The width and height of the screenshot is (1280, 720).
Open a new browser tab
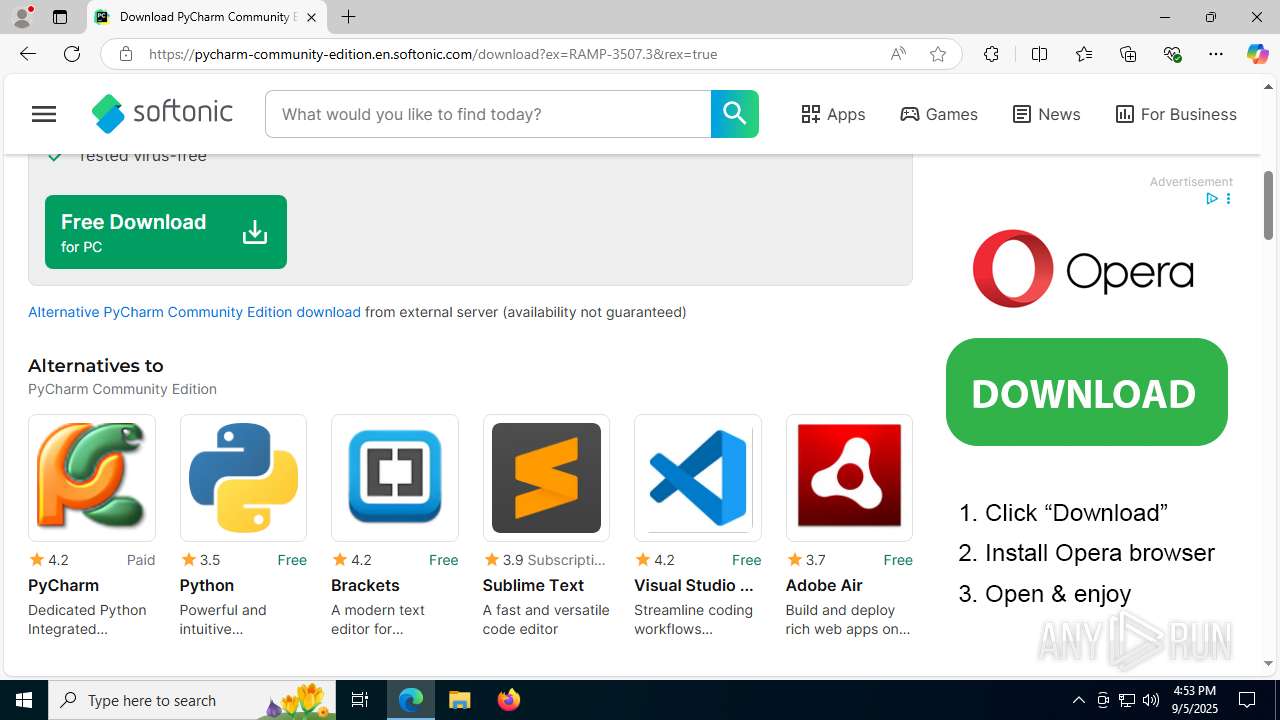point(348,17)
